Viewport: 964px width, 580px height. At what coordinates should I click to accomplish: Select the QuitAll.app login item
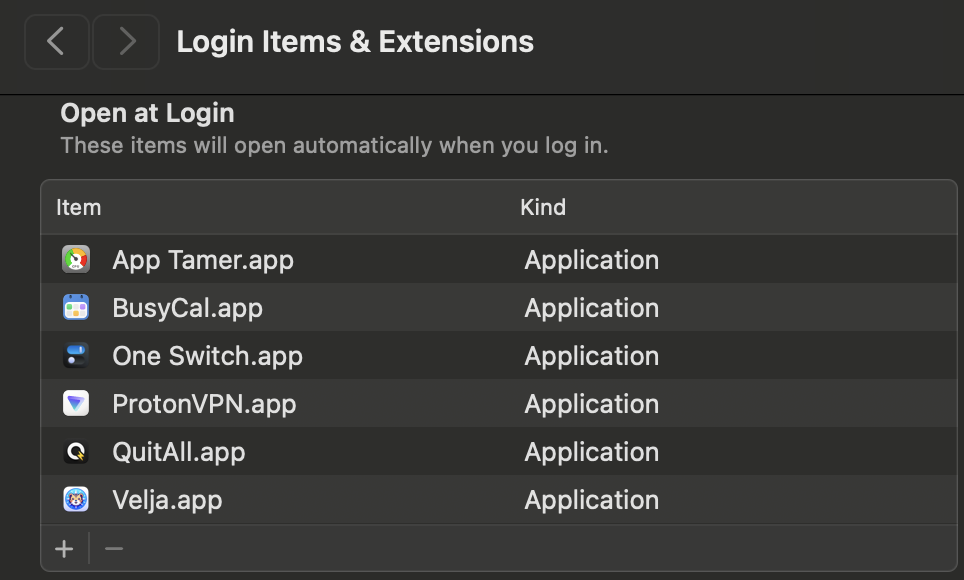tap(179, 452)
